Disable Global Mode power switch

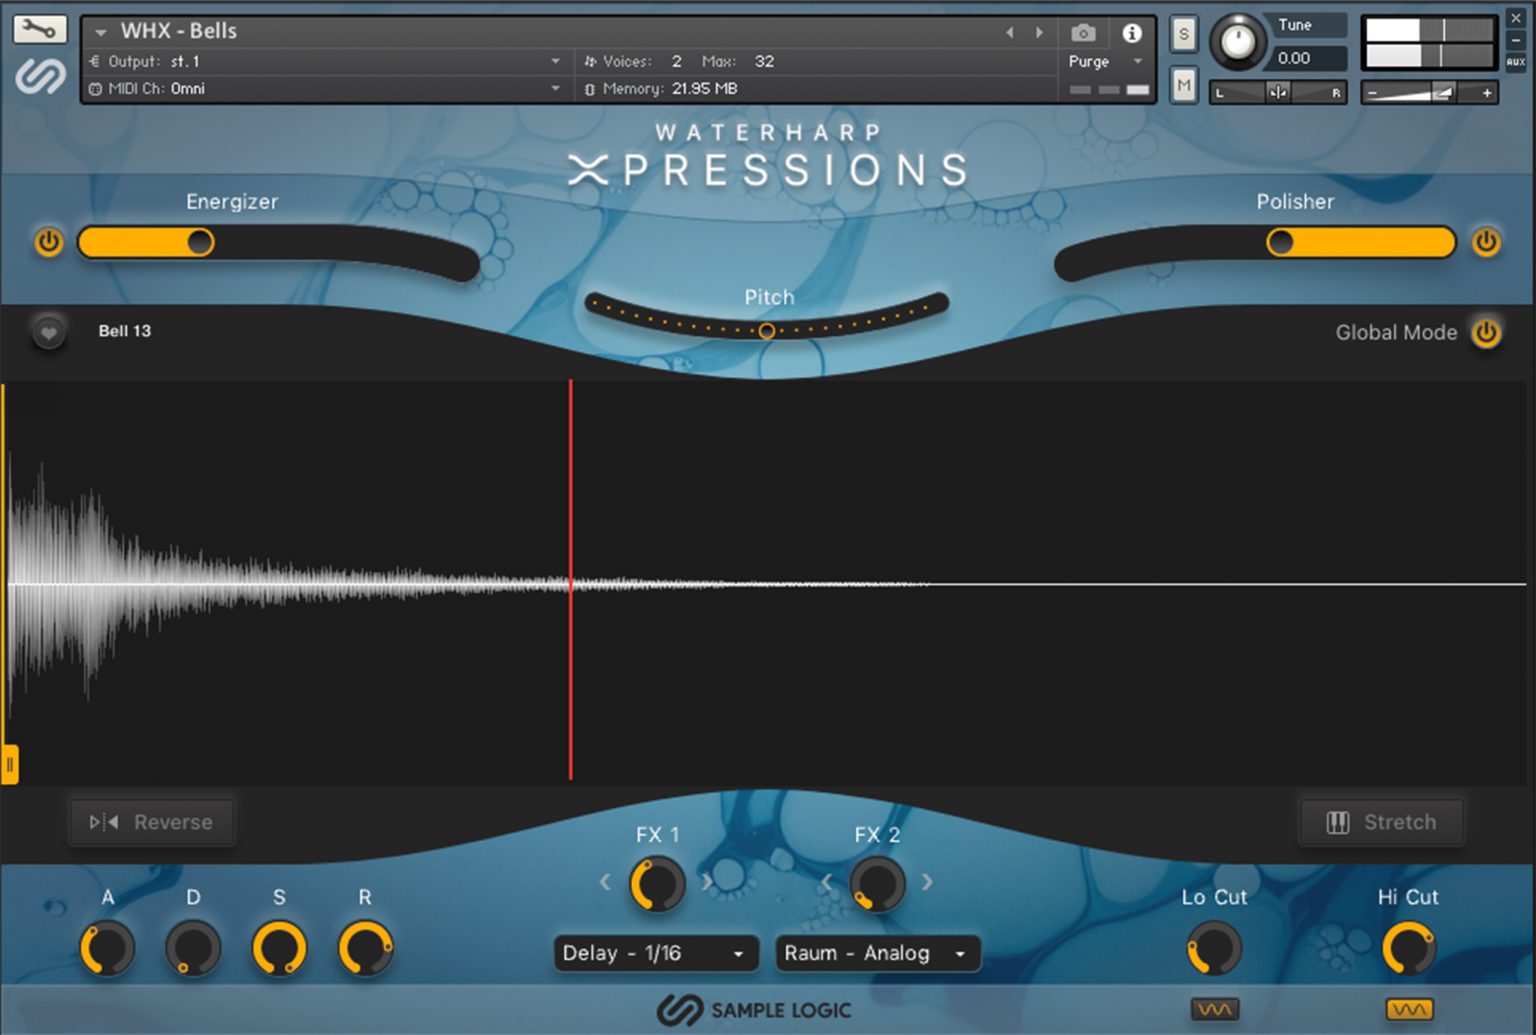(x=1486, y=332)
